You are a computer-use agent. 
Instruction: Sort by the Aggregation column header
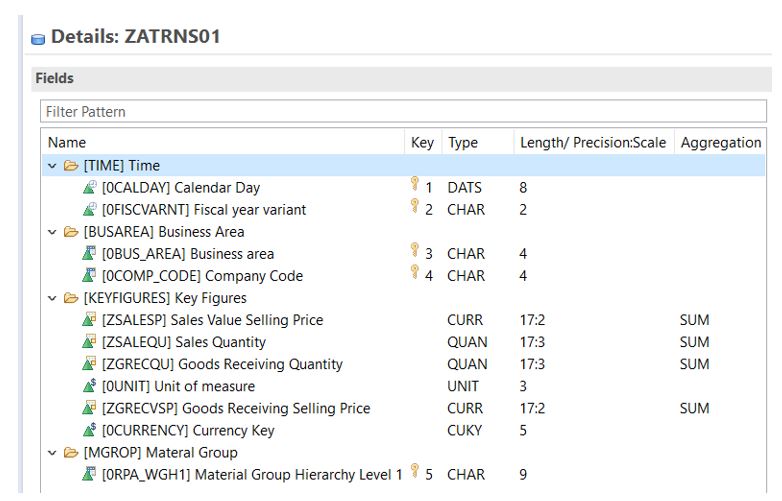point(720,143)
